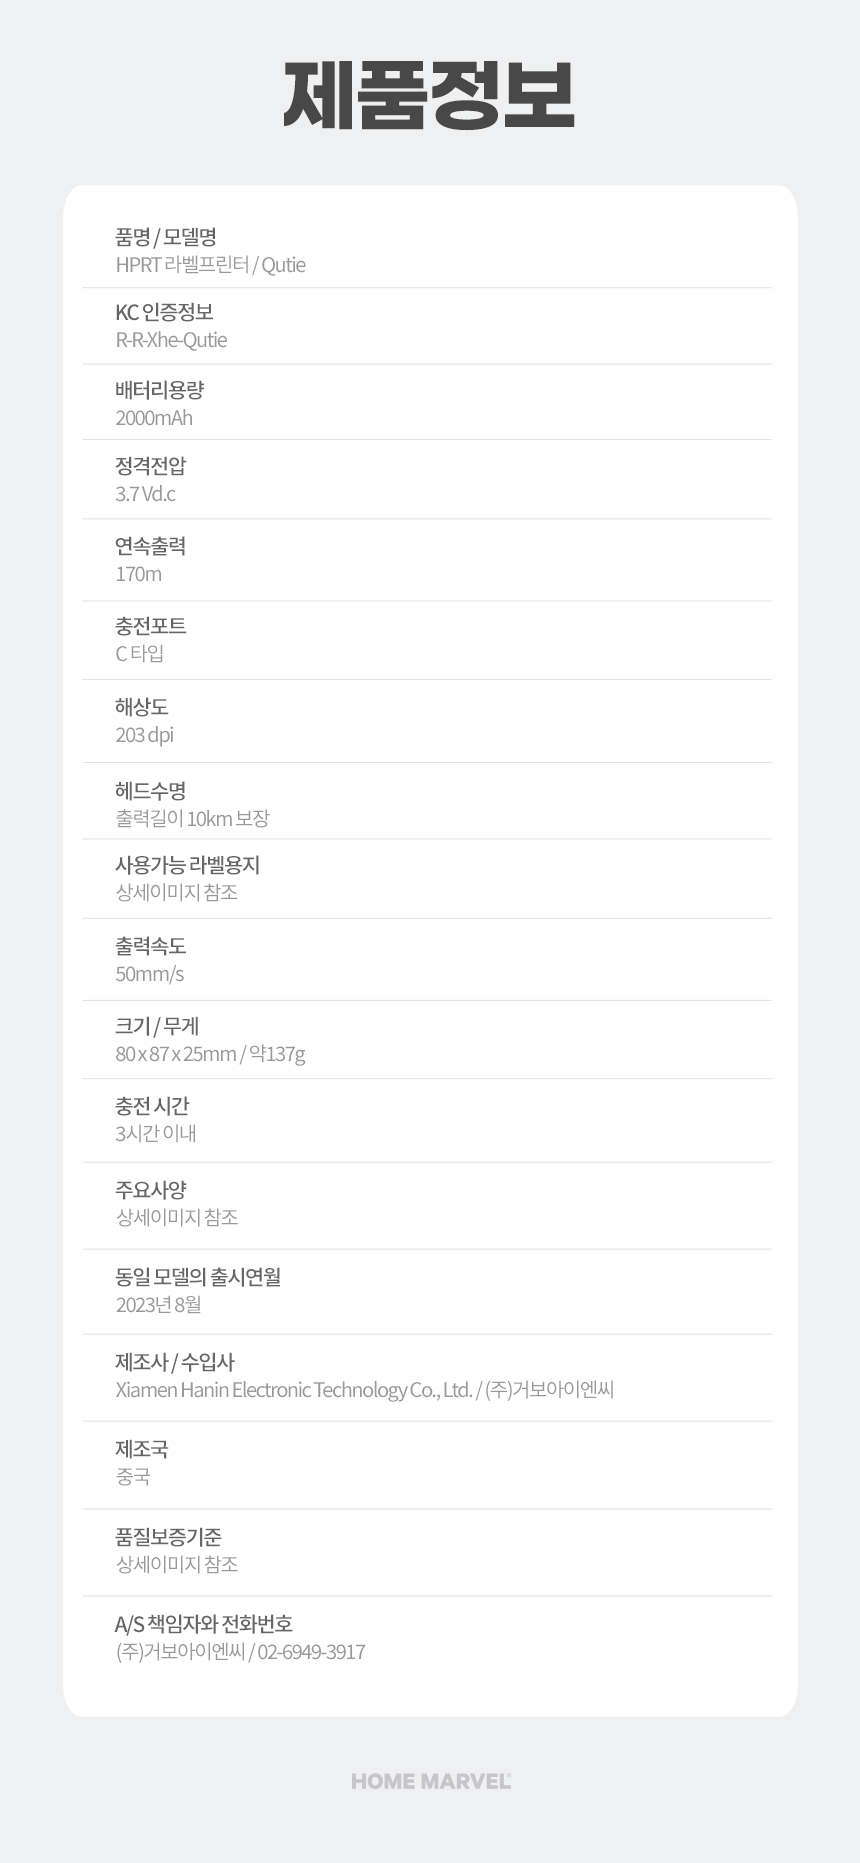The width and height of the screenshot is (860, 1863).
Task: Click the 02-6949-3917 A/S phone number
Action: (311, 1652)
